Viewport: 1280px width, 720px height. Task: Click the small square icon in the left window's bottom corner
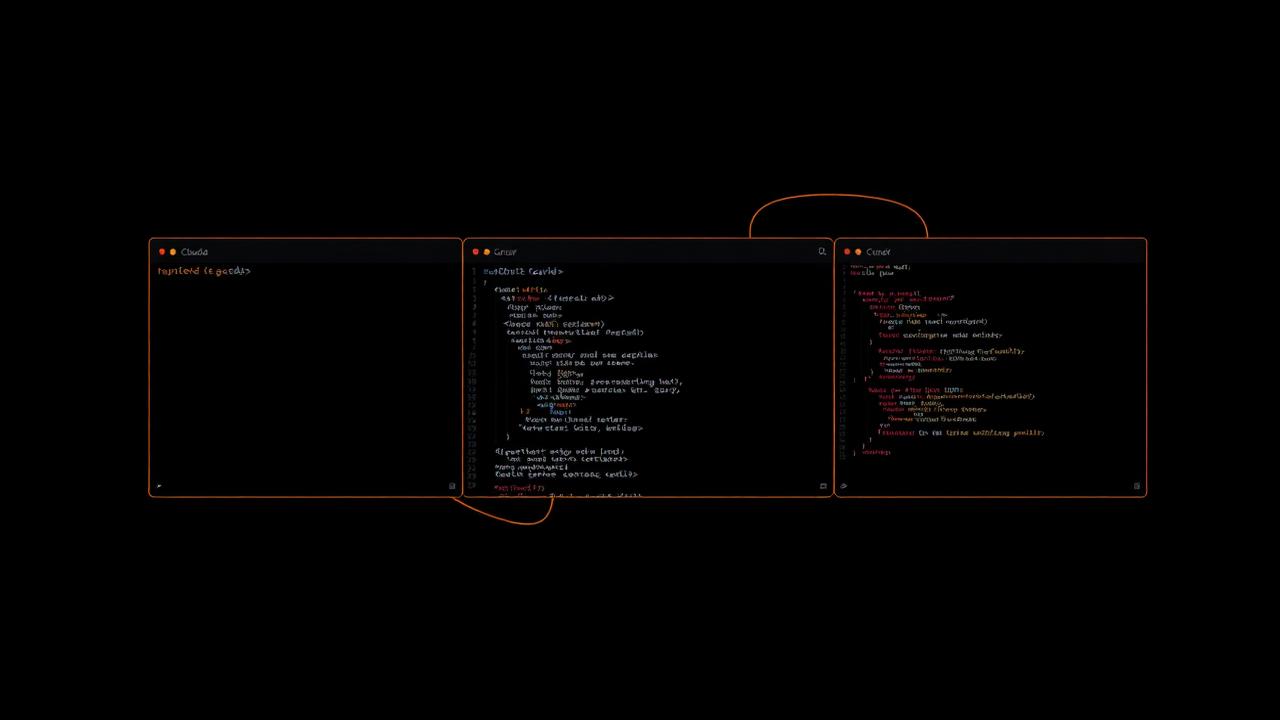pyautogui.click(x=452, y=487)
